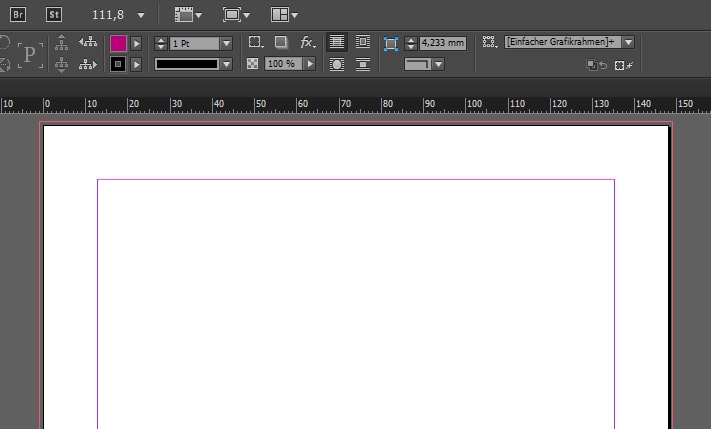Open the screen mode menu
Image resolution: width=711 pixels, height=429 pixels.
(x=235, y=15)
